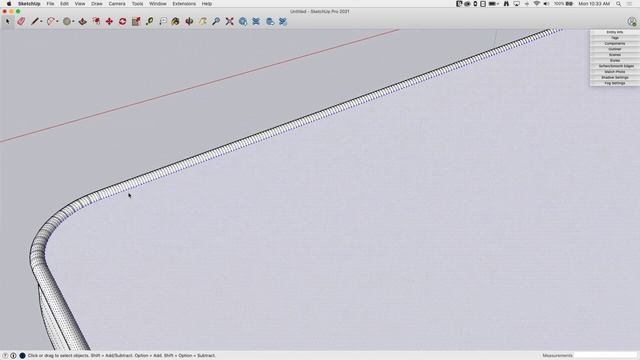Open the Camera menu
The width and height of the screenshot is (640, 360).
117,4
